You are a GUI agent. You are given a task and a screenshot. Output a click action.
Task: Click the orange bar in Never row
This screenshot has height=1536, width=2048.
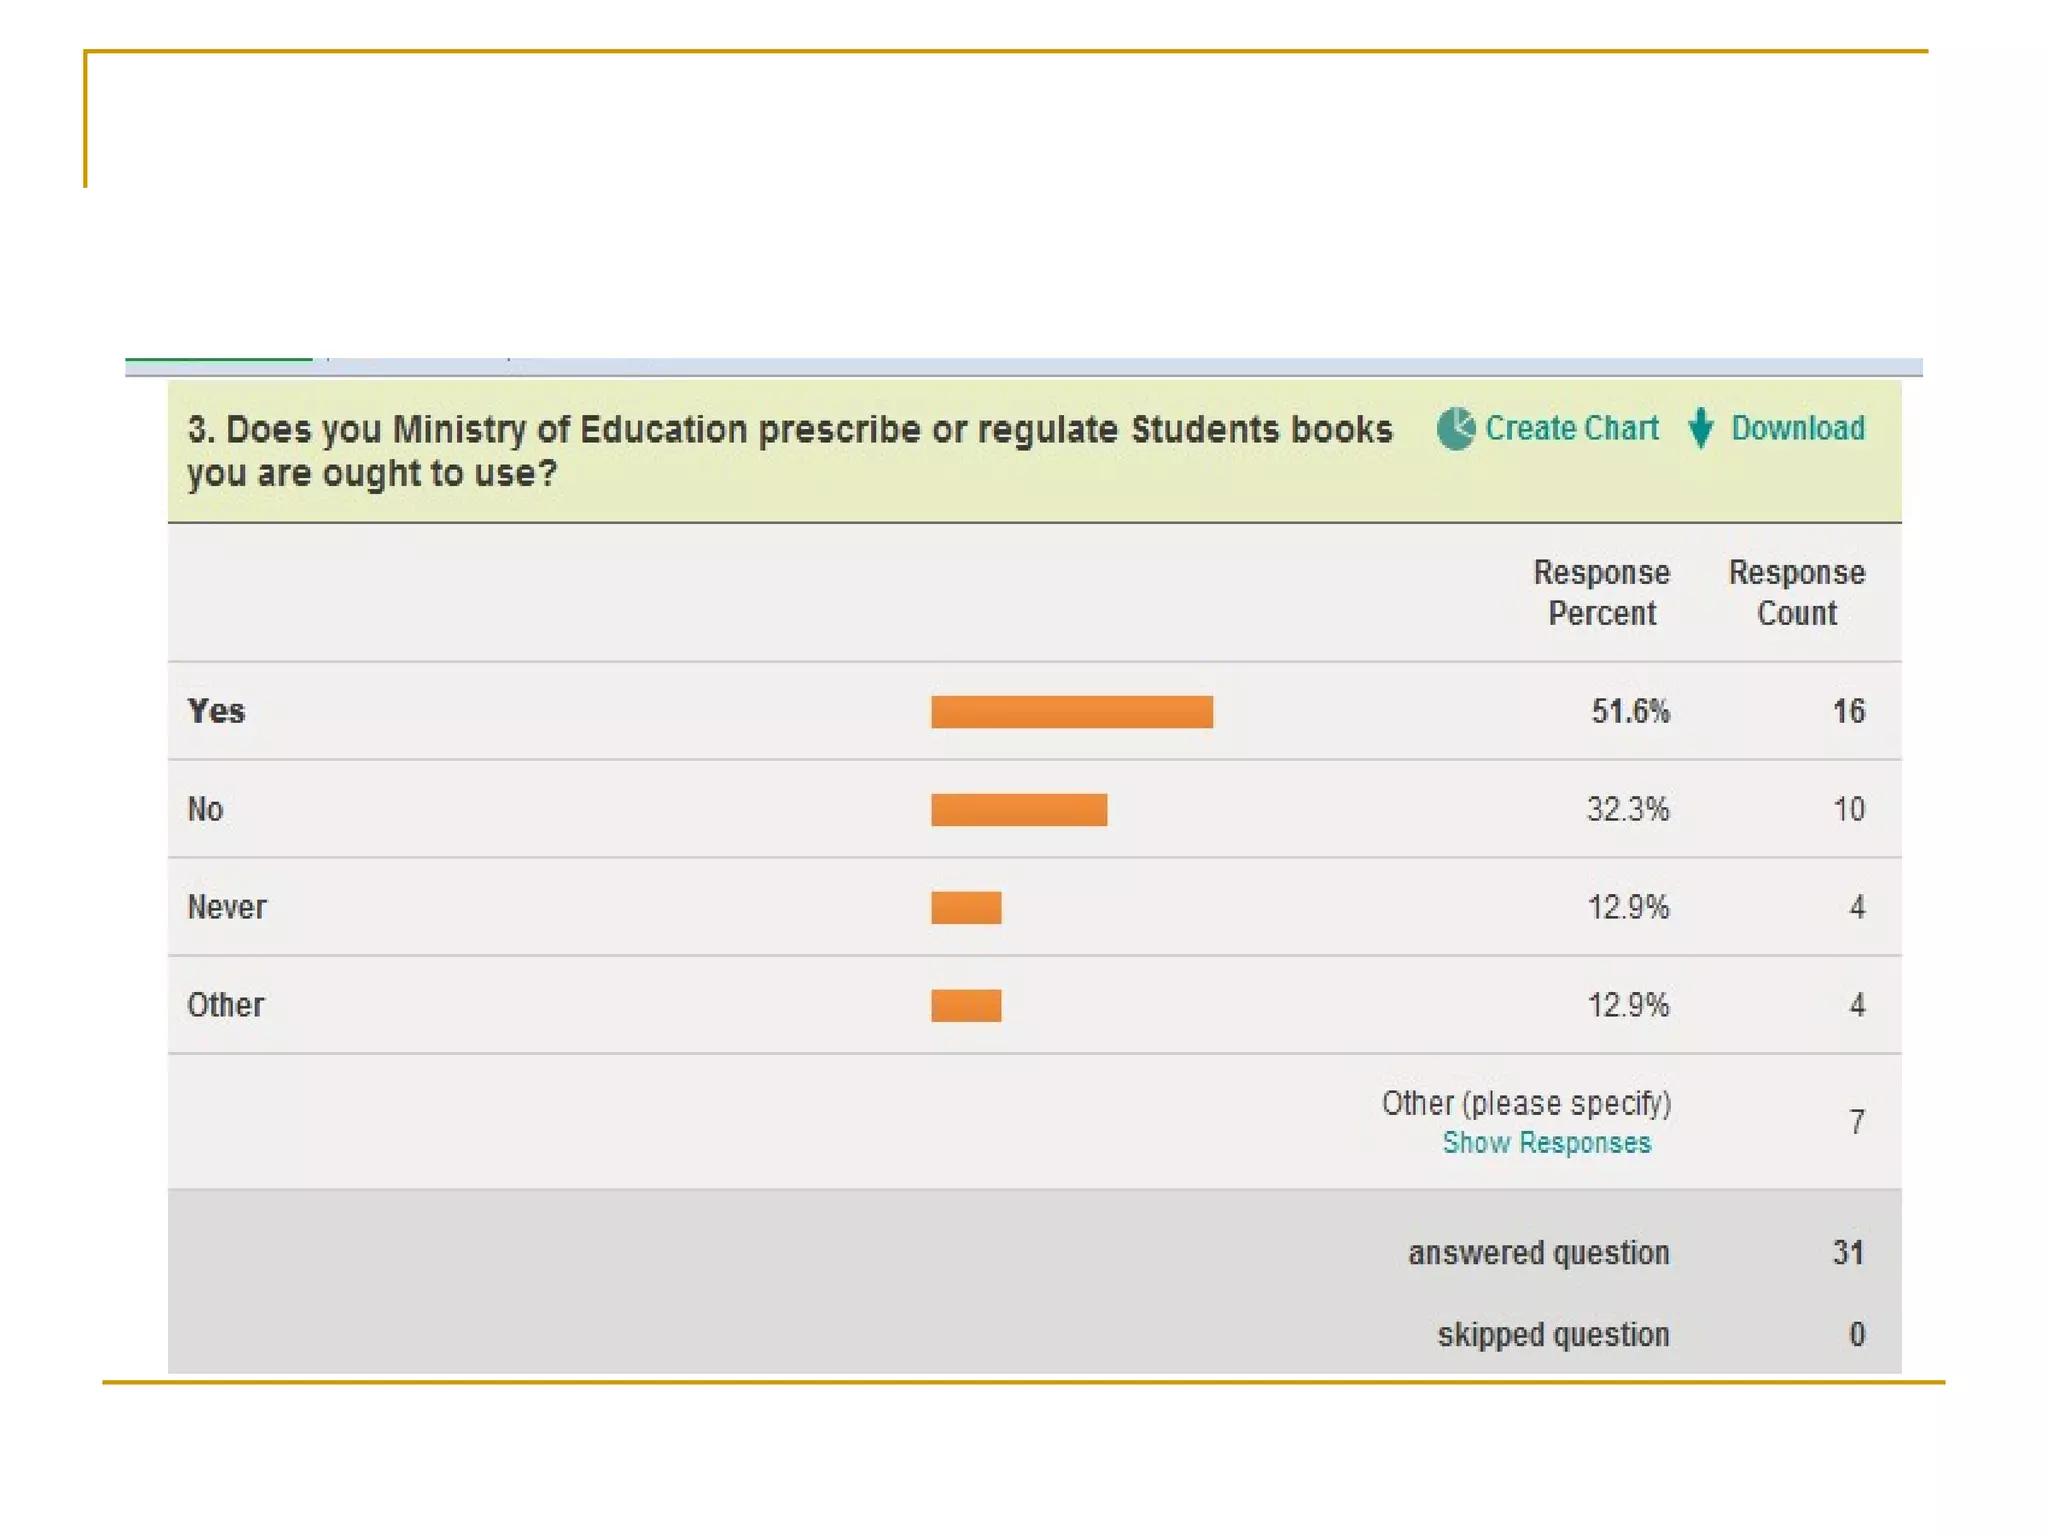click(966, 908)
